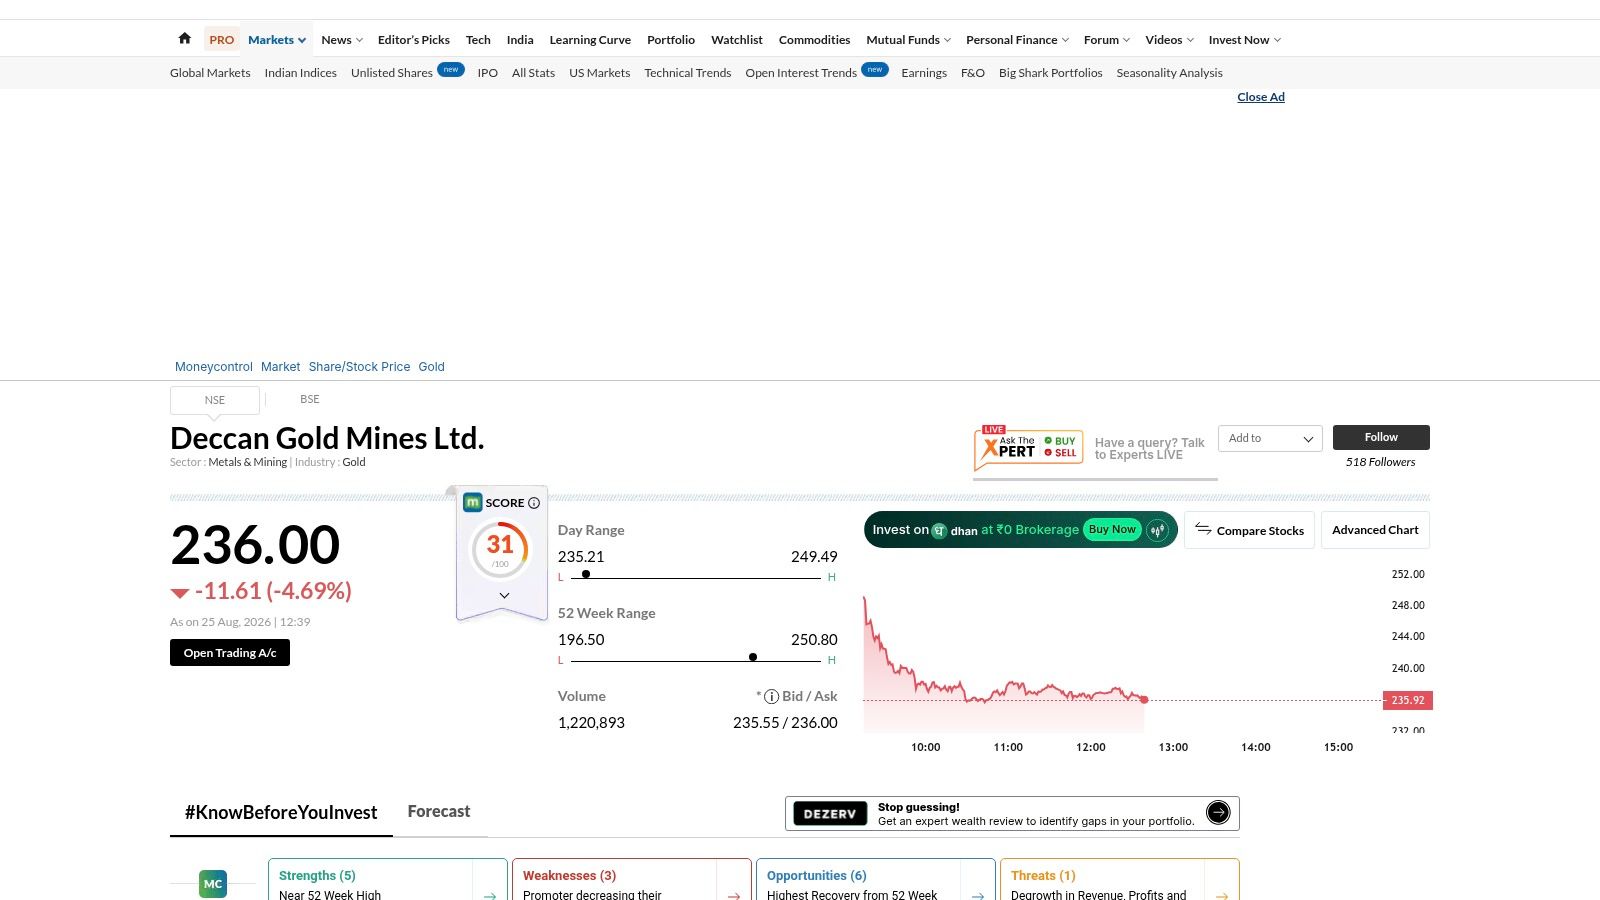The height and width of the screenshot is (900, 1600).
Task: Click the Ask The Xpert live banner
Action: click(1029, 447)
